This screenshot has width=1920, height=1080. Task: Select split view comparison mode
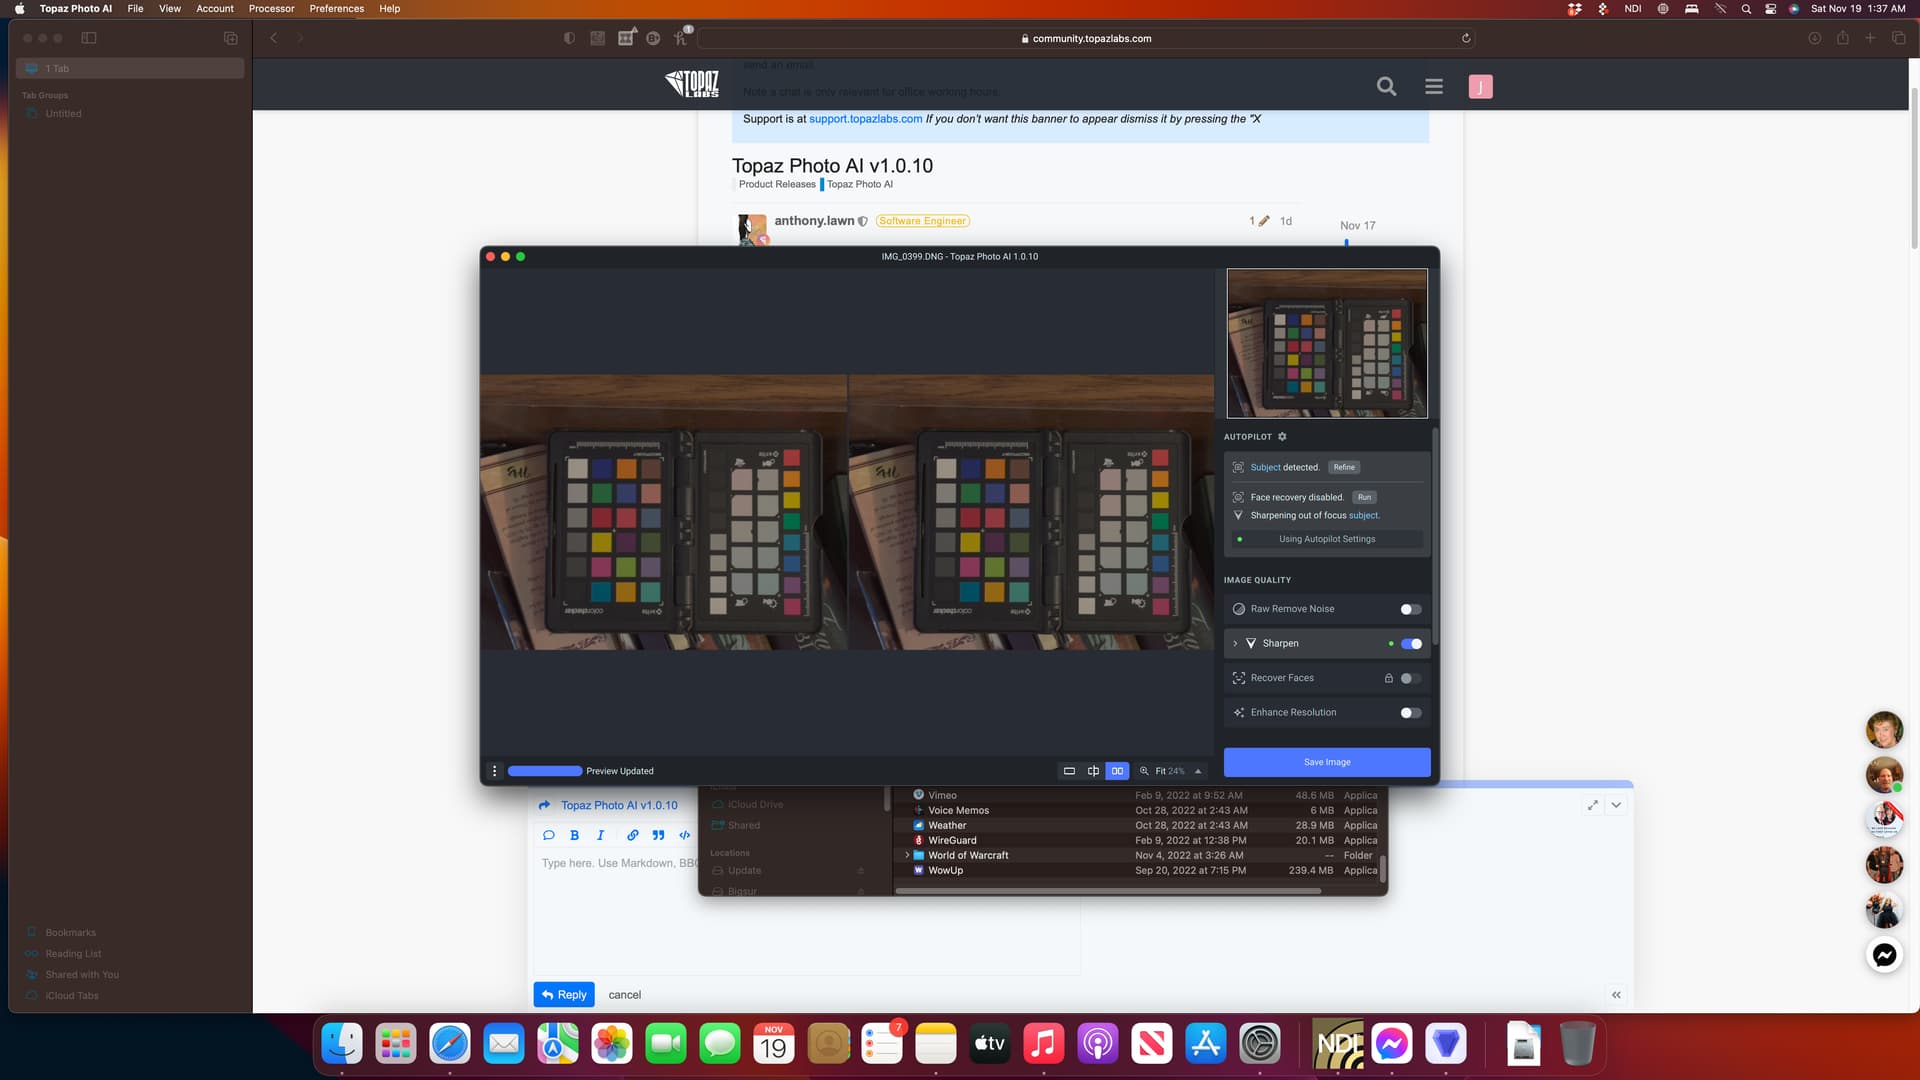click(1093, 771)
